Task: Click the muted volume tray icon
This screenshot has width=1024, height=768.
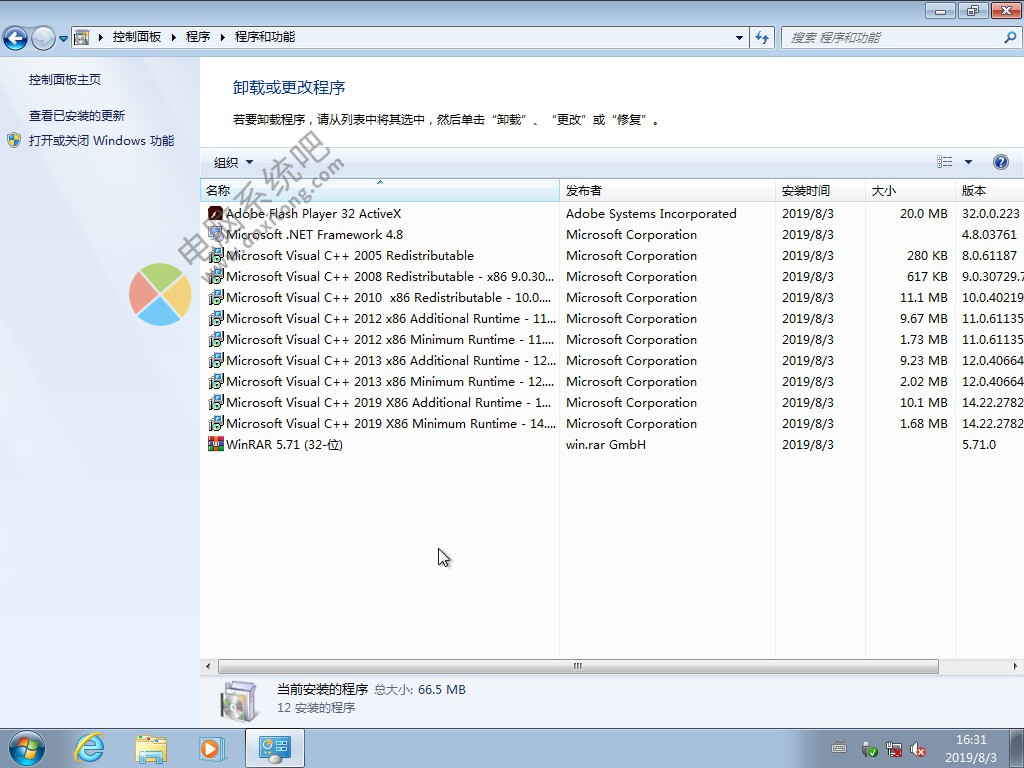Action: [918, 749]
